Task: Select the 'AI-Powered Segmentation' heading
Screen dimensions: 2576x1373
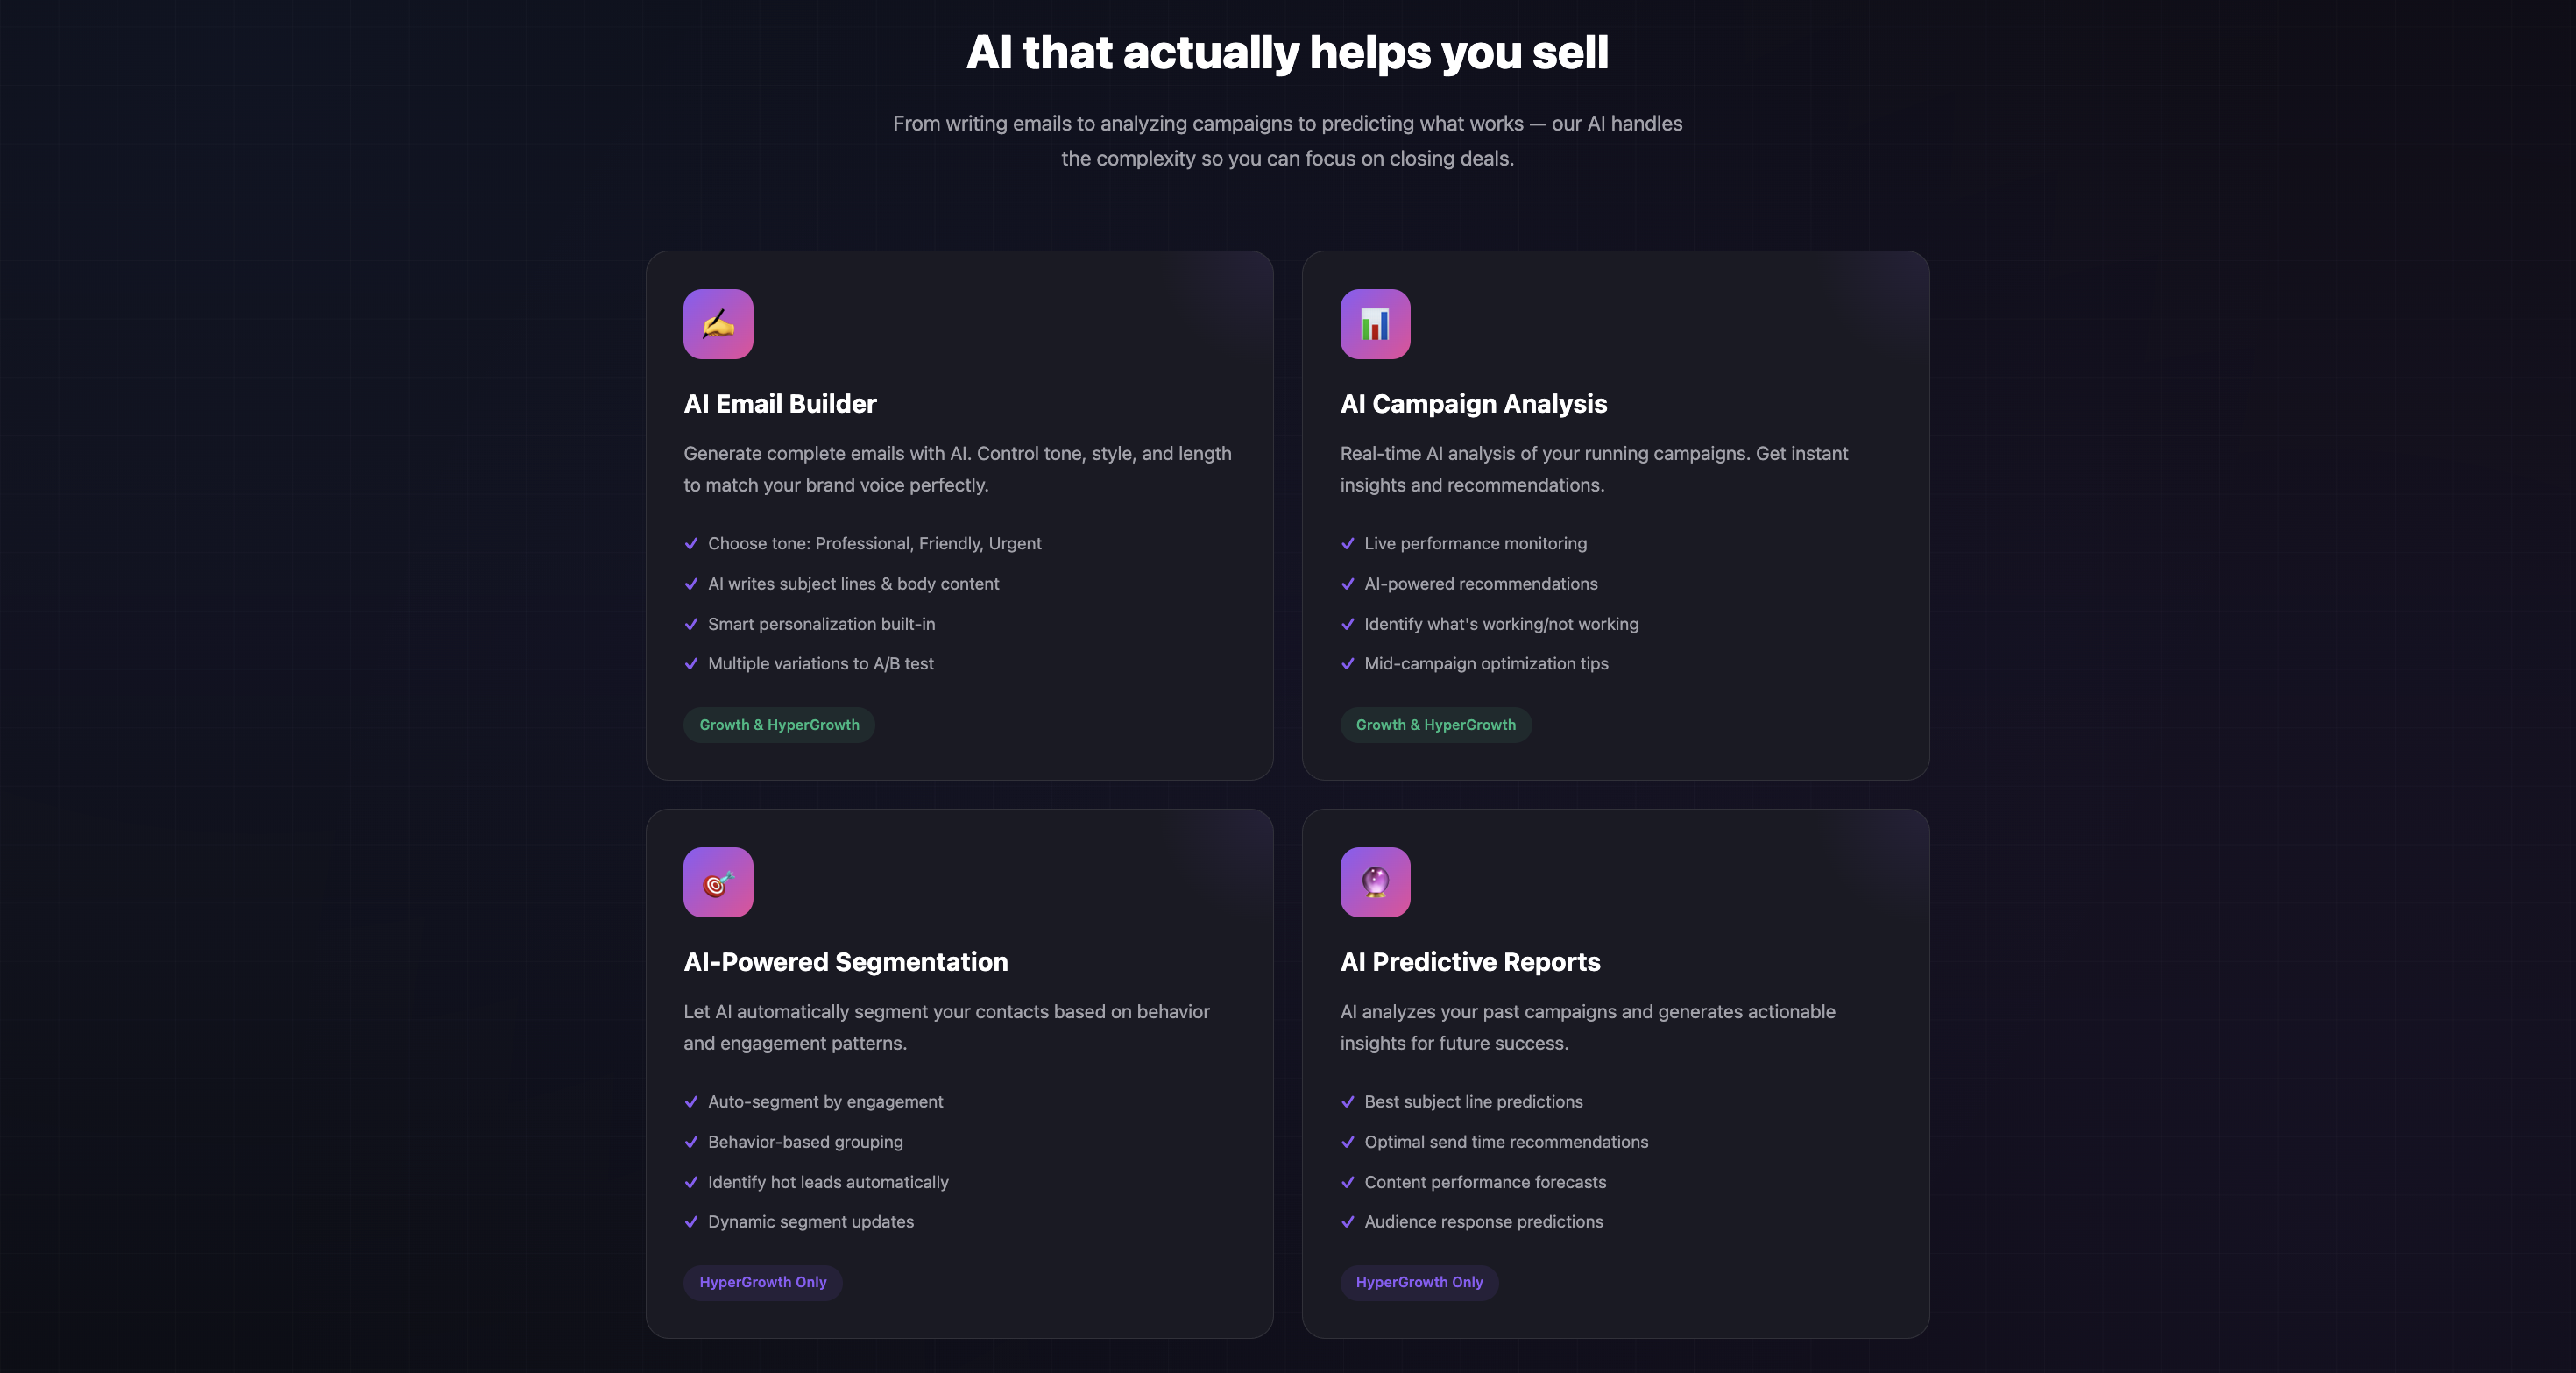Action: click(x=846, y=962)
